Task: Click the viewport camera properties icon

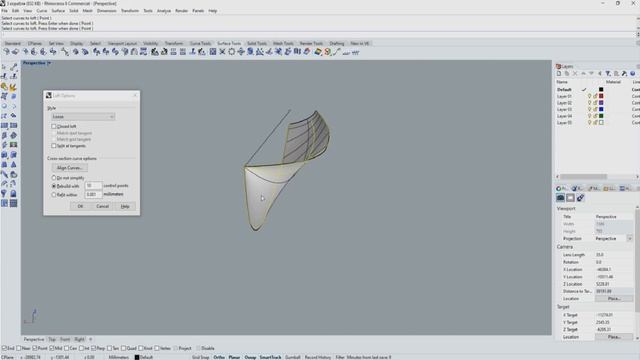Action: tap(560, 198)
